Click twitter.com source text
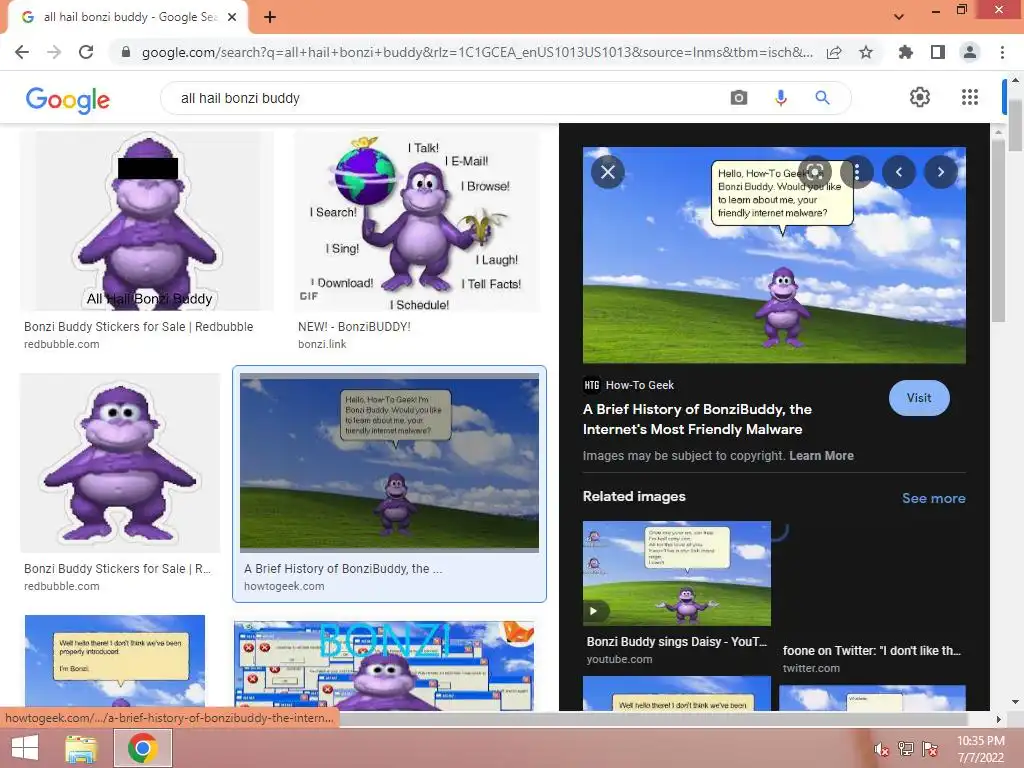Viewport: 1024px width, 768px height. click(x=811, y=668)
